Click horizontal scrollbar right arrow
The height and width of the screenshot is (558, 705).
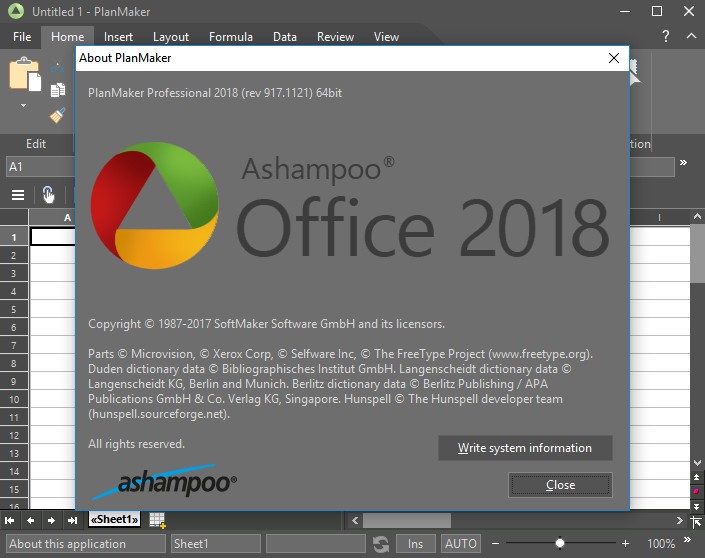point(680,521)
